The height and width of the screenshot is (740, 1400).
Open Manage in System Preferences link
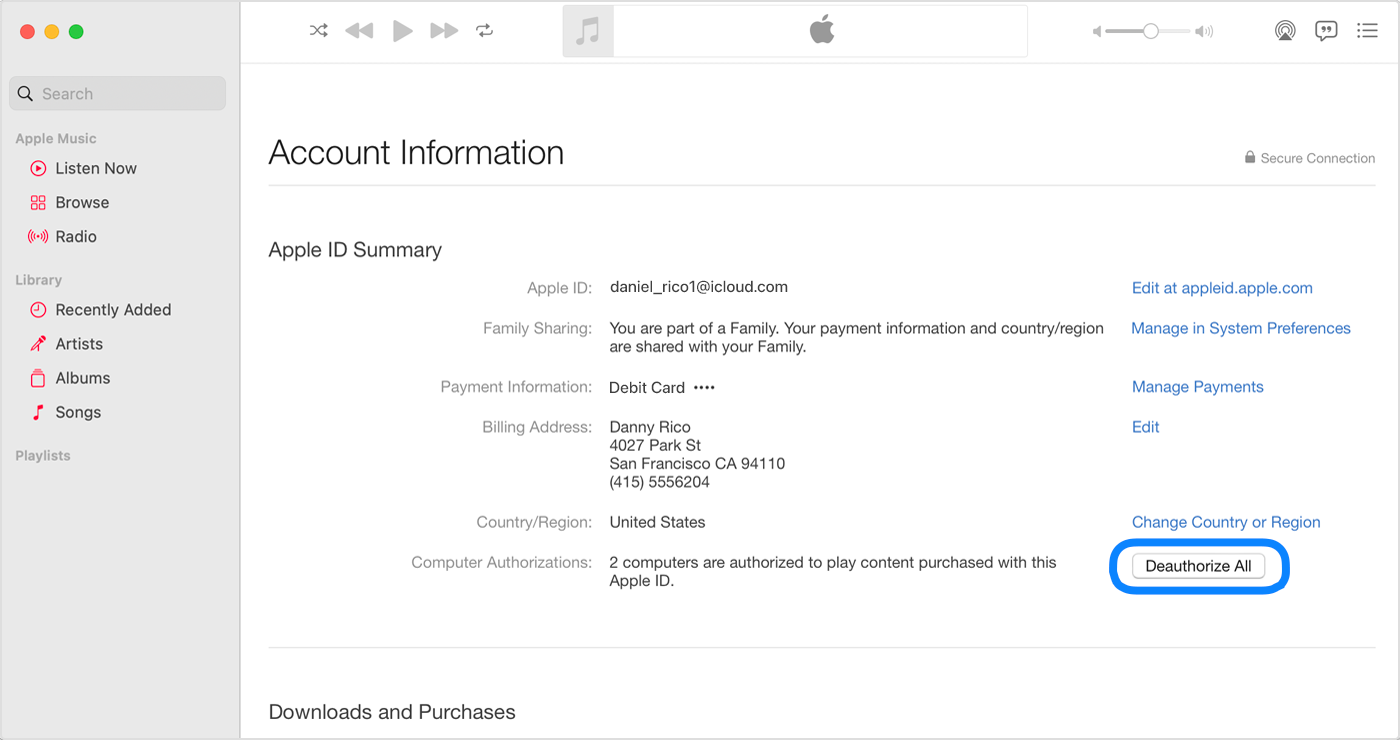(x=1241, y=328)
